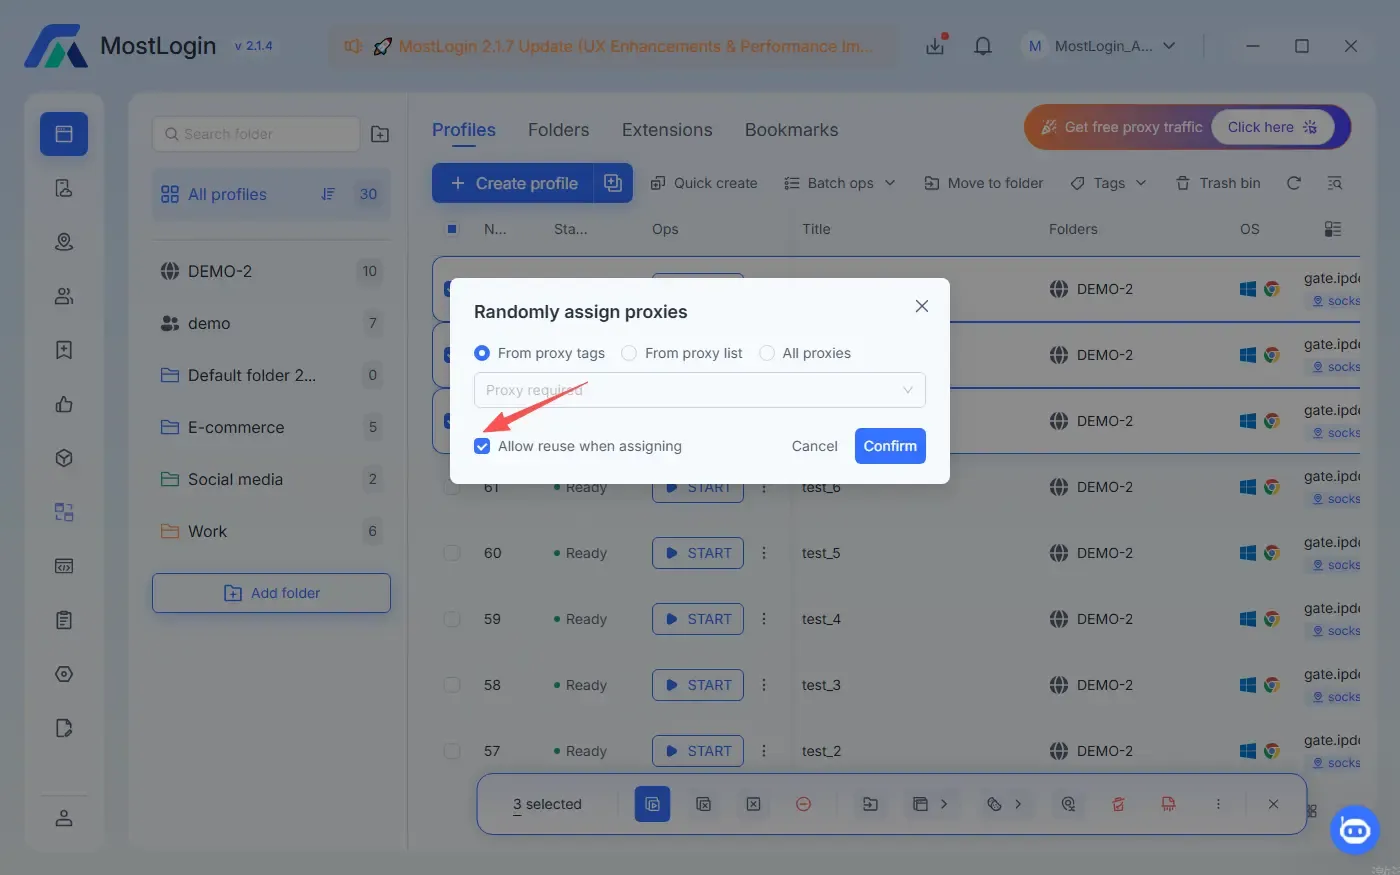This screenshot has height=875, width=1400.
Task: Click Quick create
Action: coord(704,183)
